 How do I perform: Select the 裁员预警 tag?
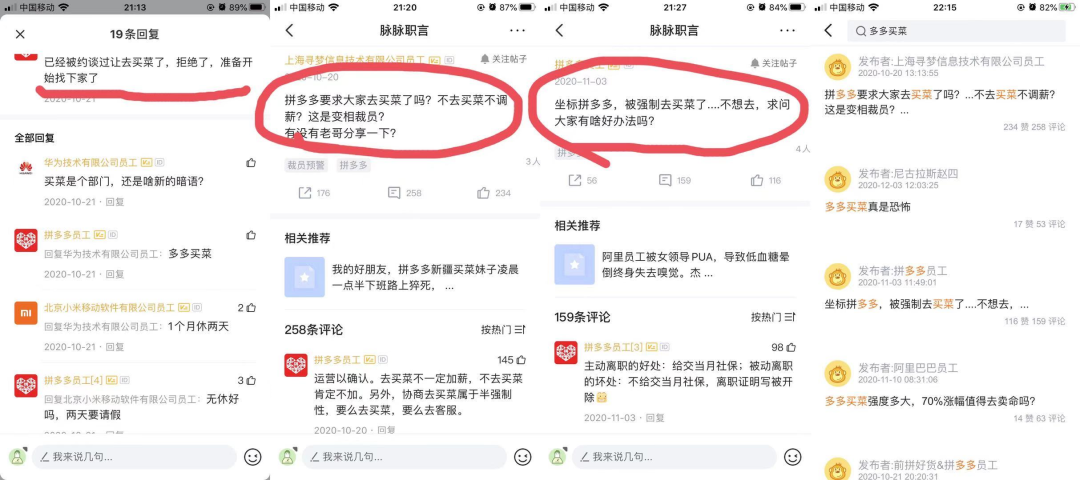(307, 165)
